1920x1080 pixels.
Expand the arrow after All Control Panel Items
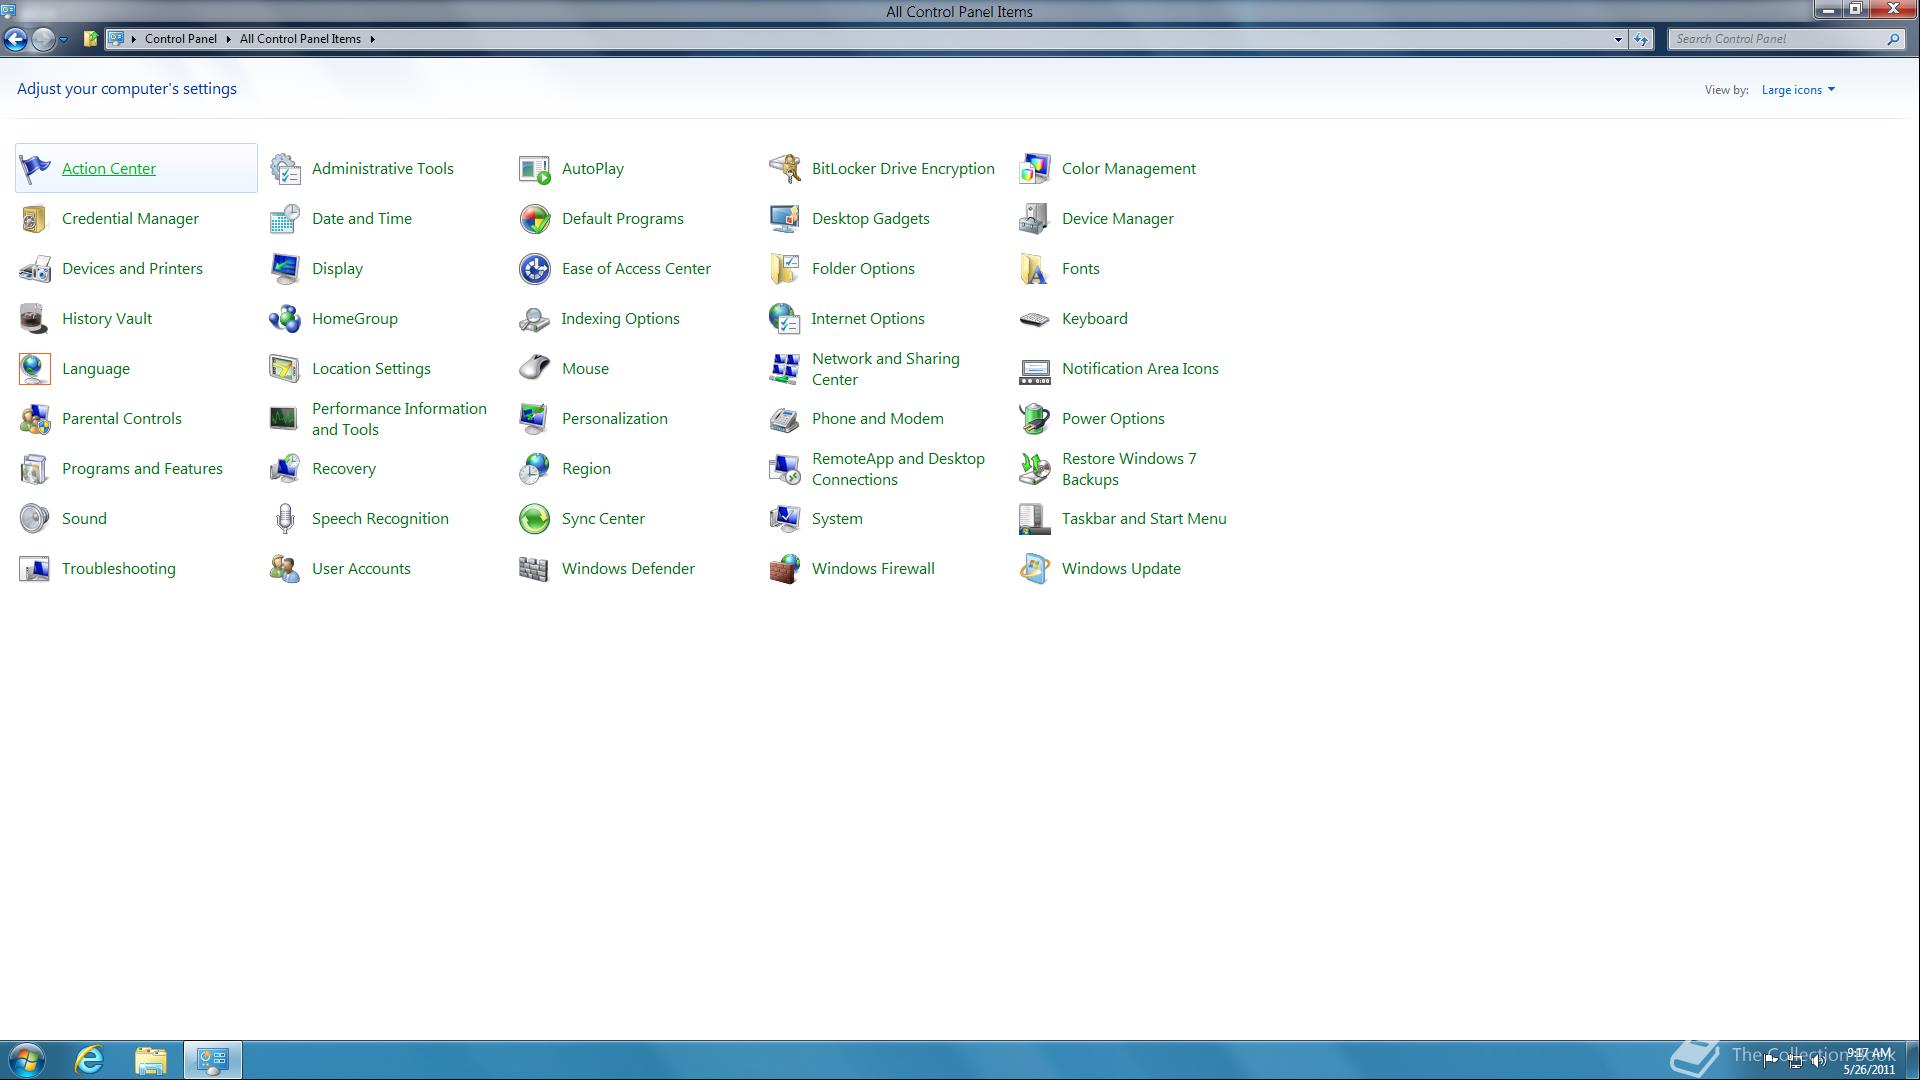tap(372, 39)
